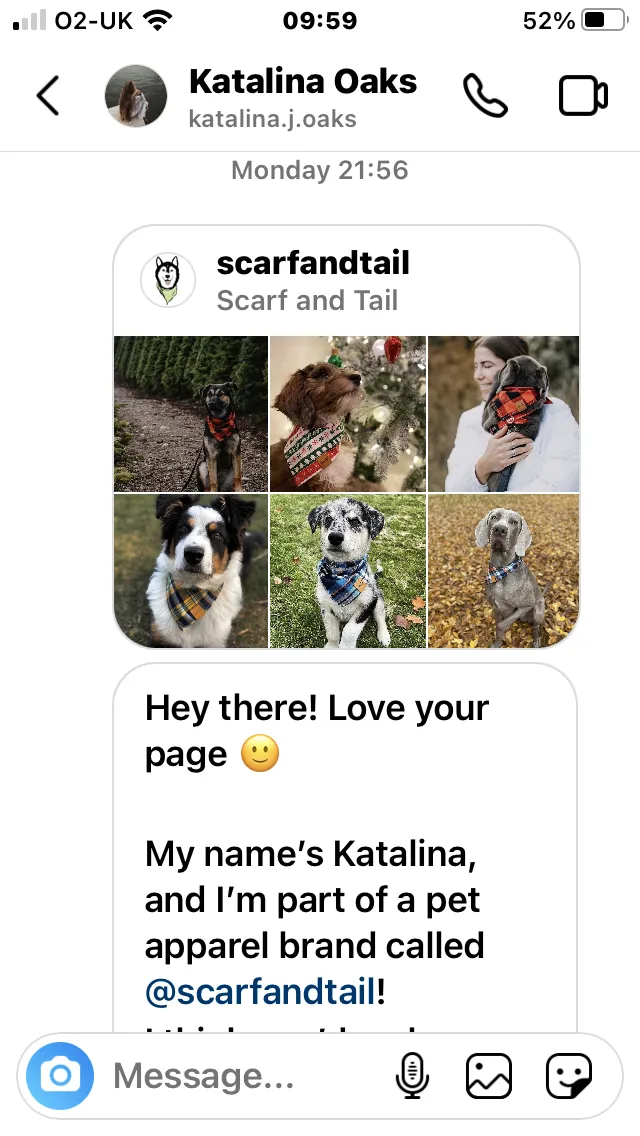View the grey Weimaraner in leaves photo
This screenshot has height=1136, width=640.
coord(504,571)
